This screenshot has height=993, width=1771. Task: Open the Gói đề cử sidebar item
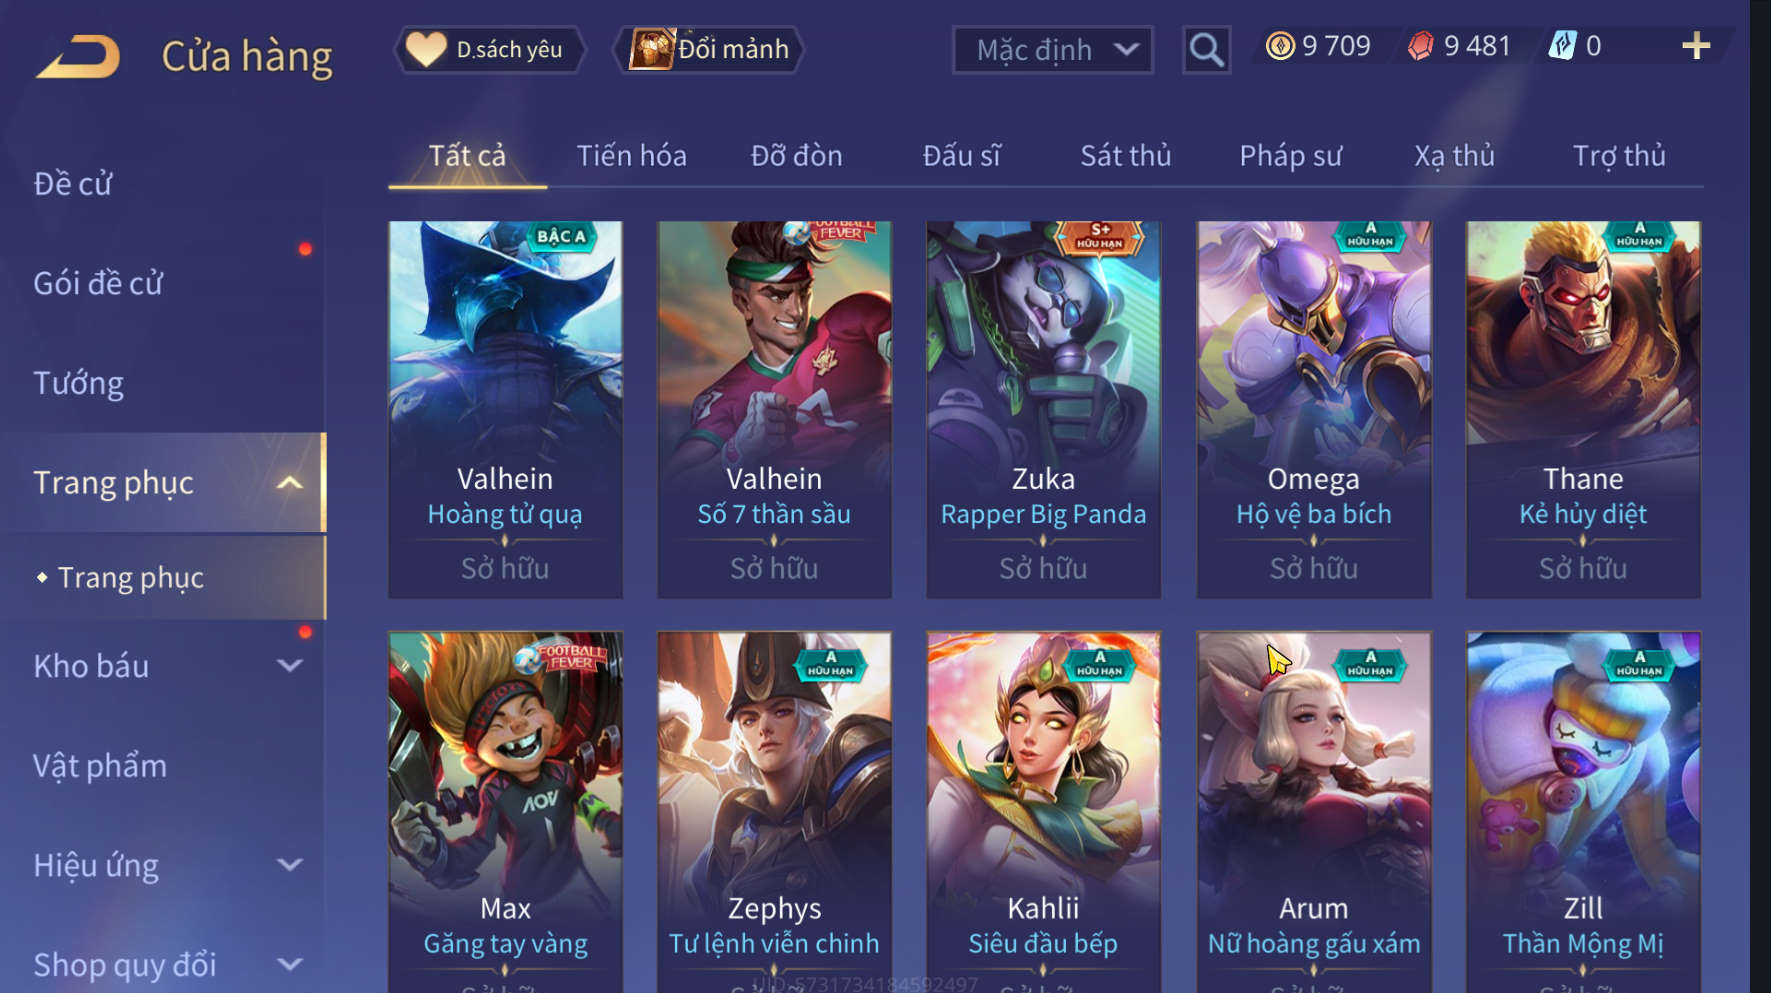point(98,284)
